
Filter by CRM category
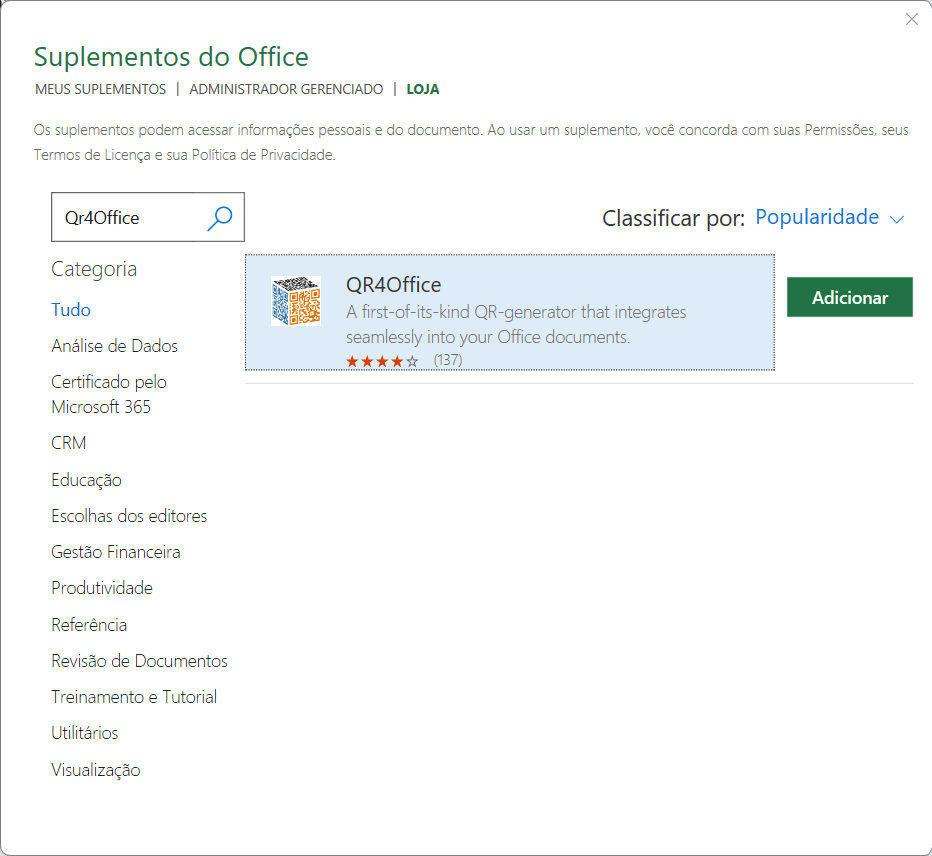(x=69, y=443)
